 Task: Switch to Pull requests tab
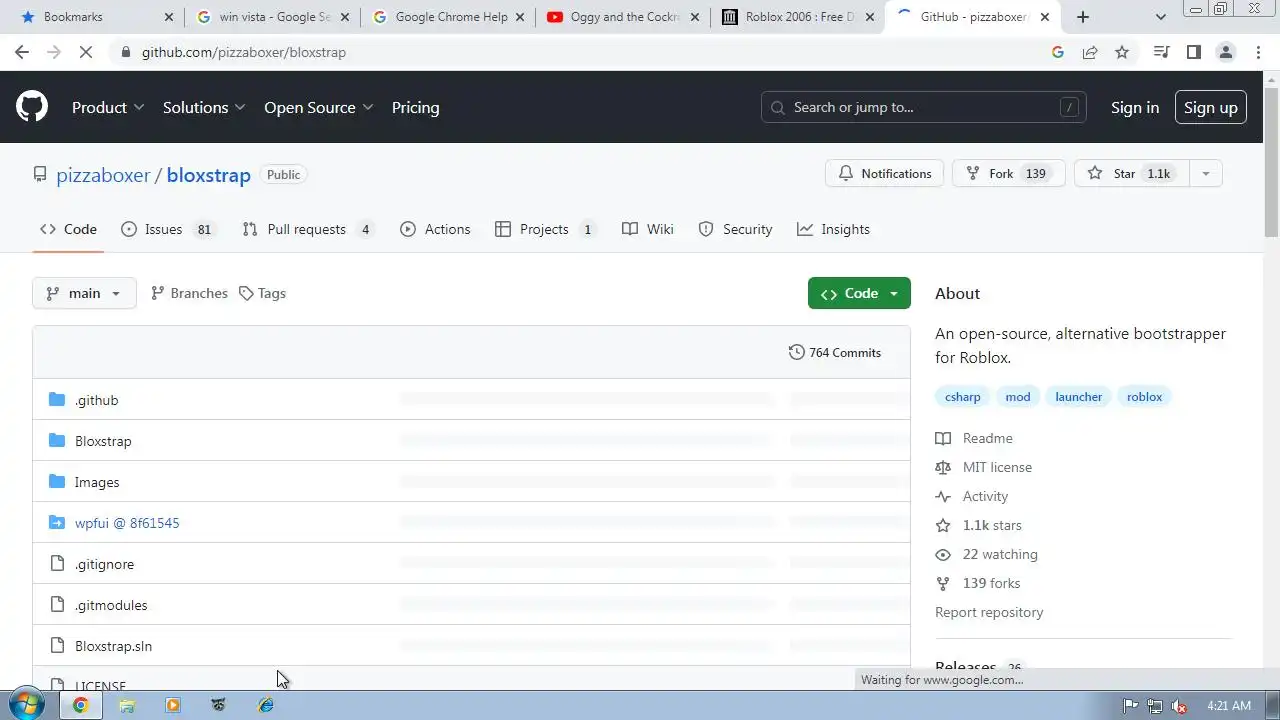coord(309,229)
